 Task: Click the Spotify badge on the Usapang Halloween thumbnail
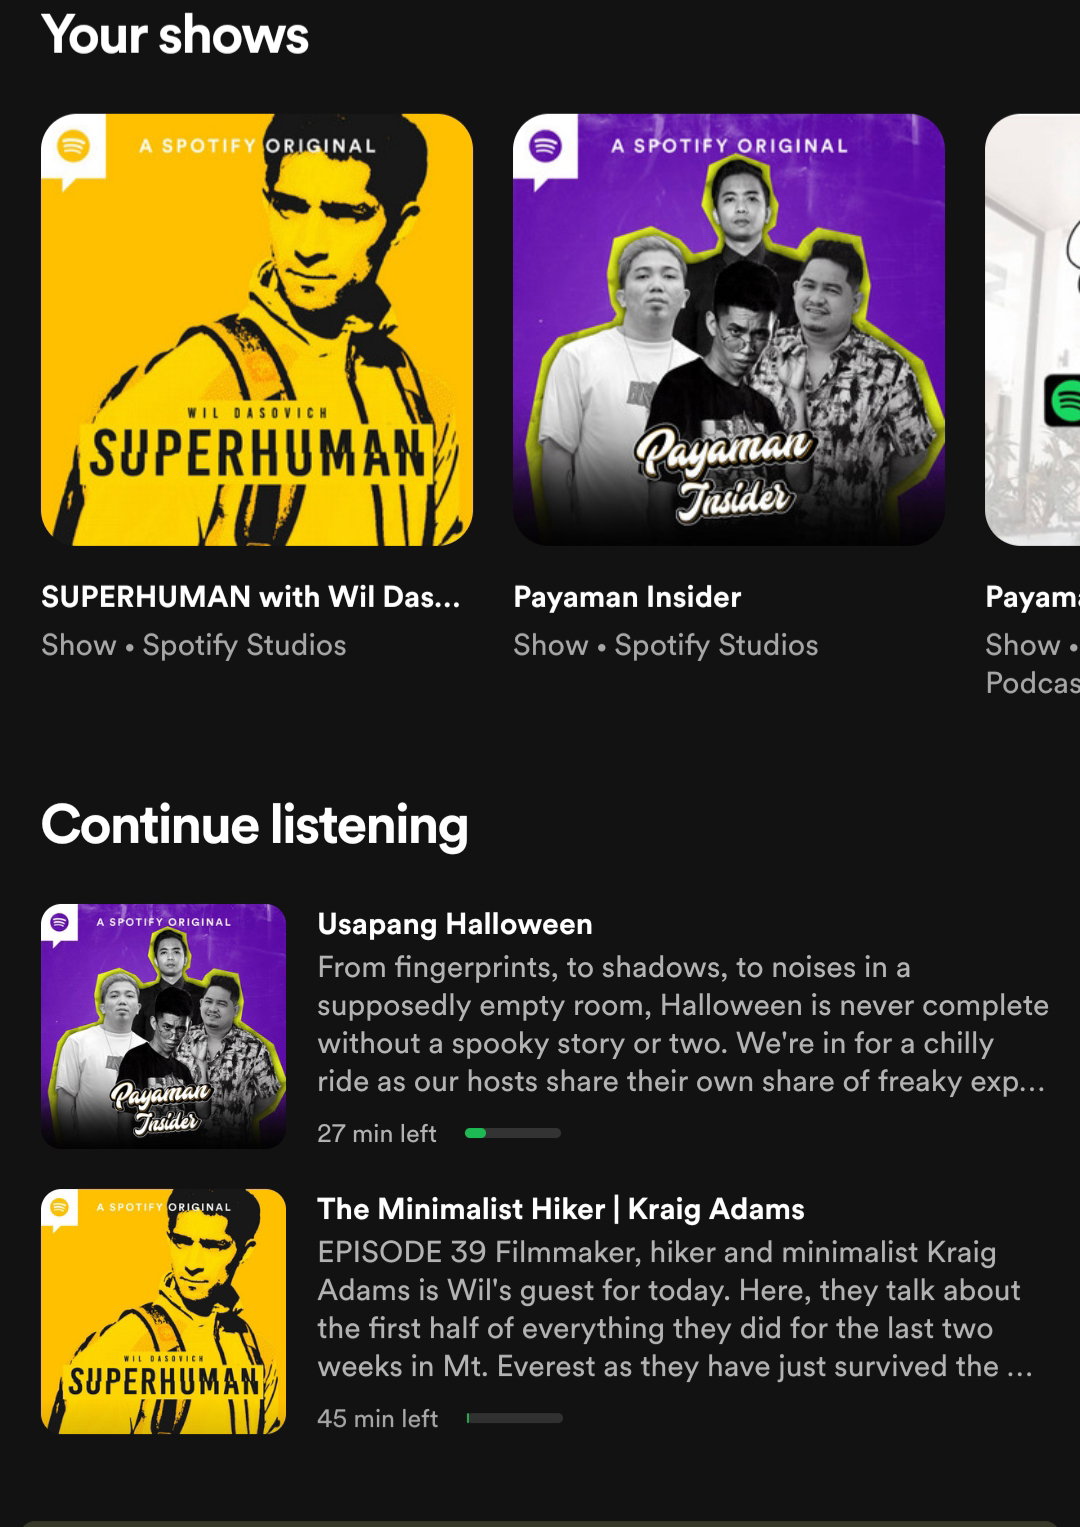(60, 924)
